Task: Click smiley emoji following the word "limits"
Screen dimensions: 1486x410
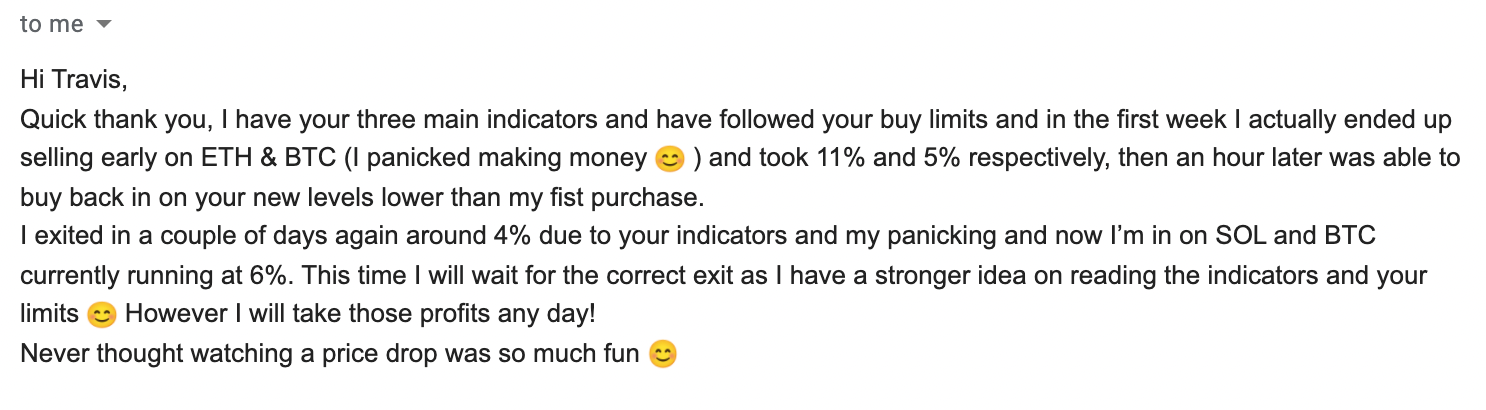Action: tap(101, 314)
